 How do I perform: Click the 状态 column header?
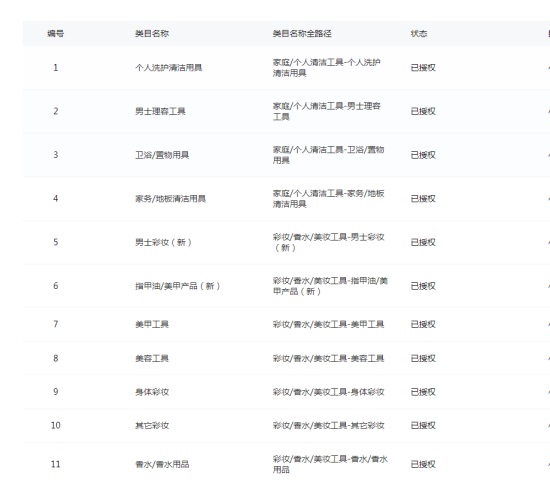(419, 34)
